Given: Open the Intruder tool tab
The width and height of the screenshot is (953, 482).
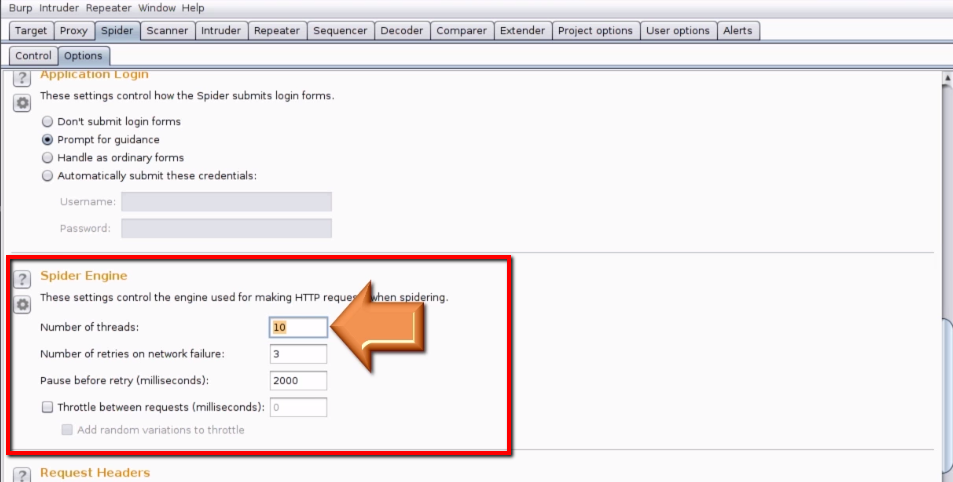Looking at the screenshot, I should coord(221,30).
